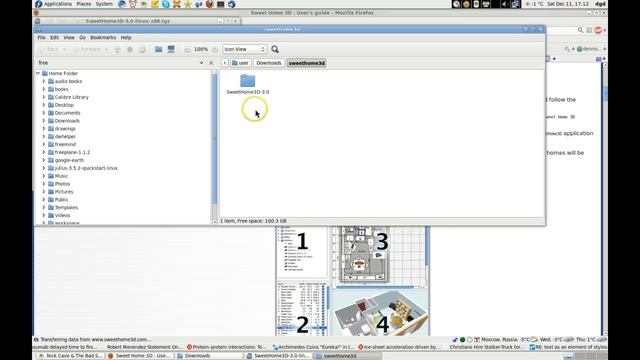Screen dimensions: 640x360
Task: Expand the Desktop tree node
Action: point(44,105)
